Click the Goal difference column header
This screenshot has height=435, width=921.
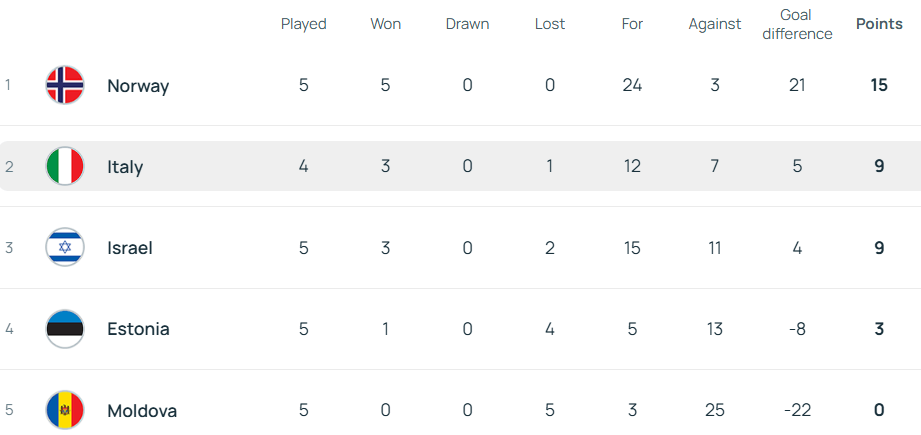click(797, 24)
